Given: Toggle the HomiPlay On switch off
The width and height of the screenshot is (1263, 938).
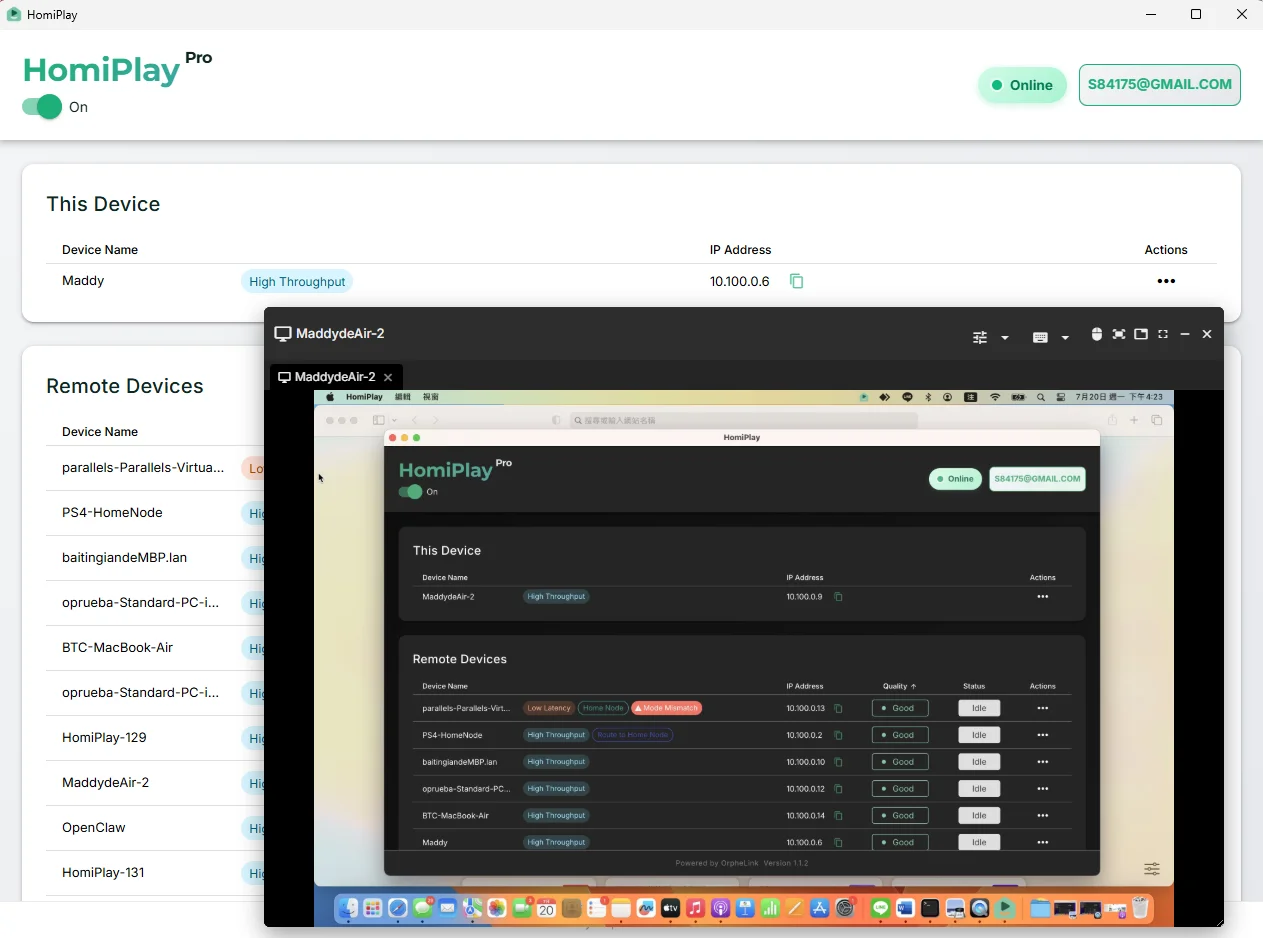Looking at the screenshot, I should [42, 107].
